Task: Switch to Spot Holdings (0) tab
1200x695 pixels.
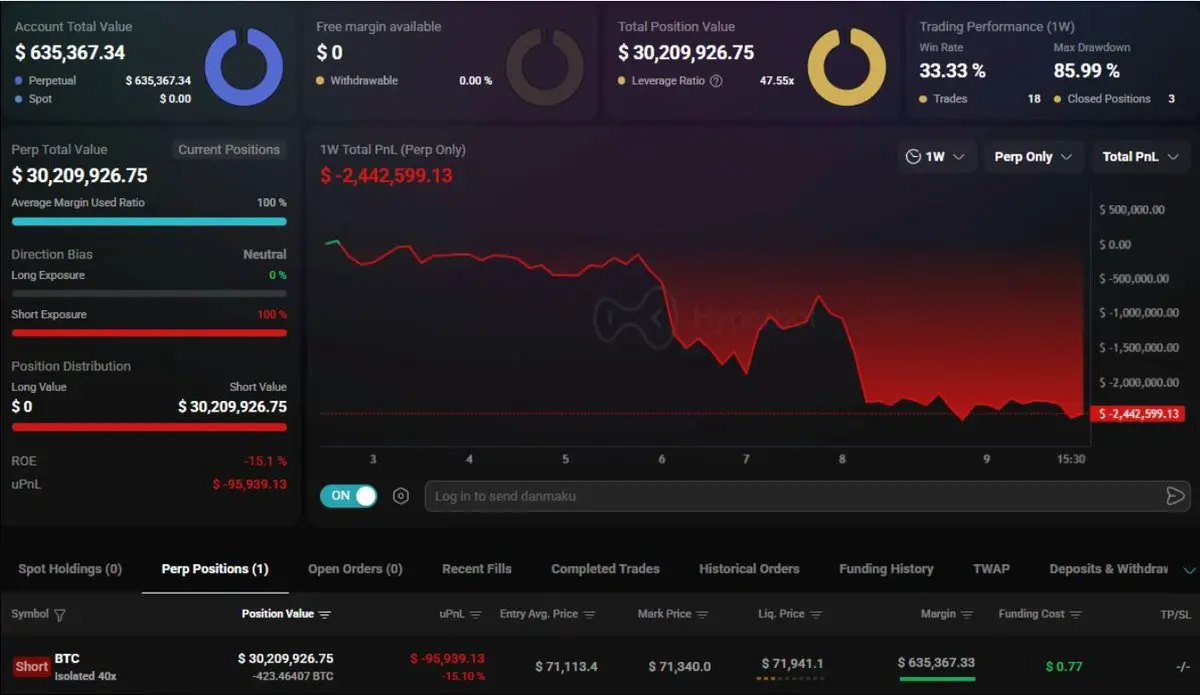Action: tap(70, 569)
